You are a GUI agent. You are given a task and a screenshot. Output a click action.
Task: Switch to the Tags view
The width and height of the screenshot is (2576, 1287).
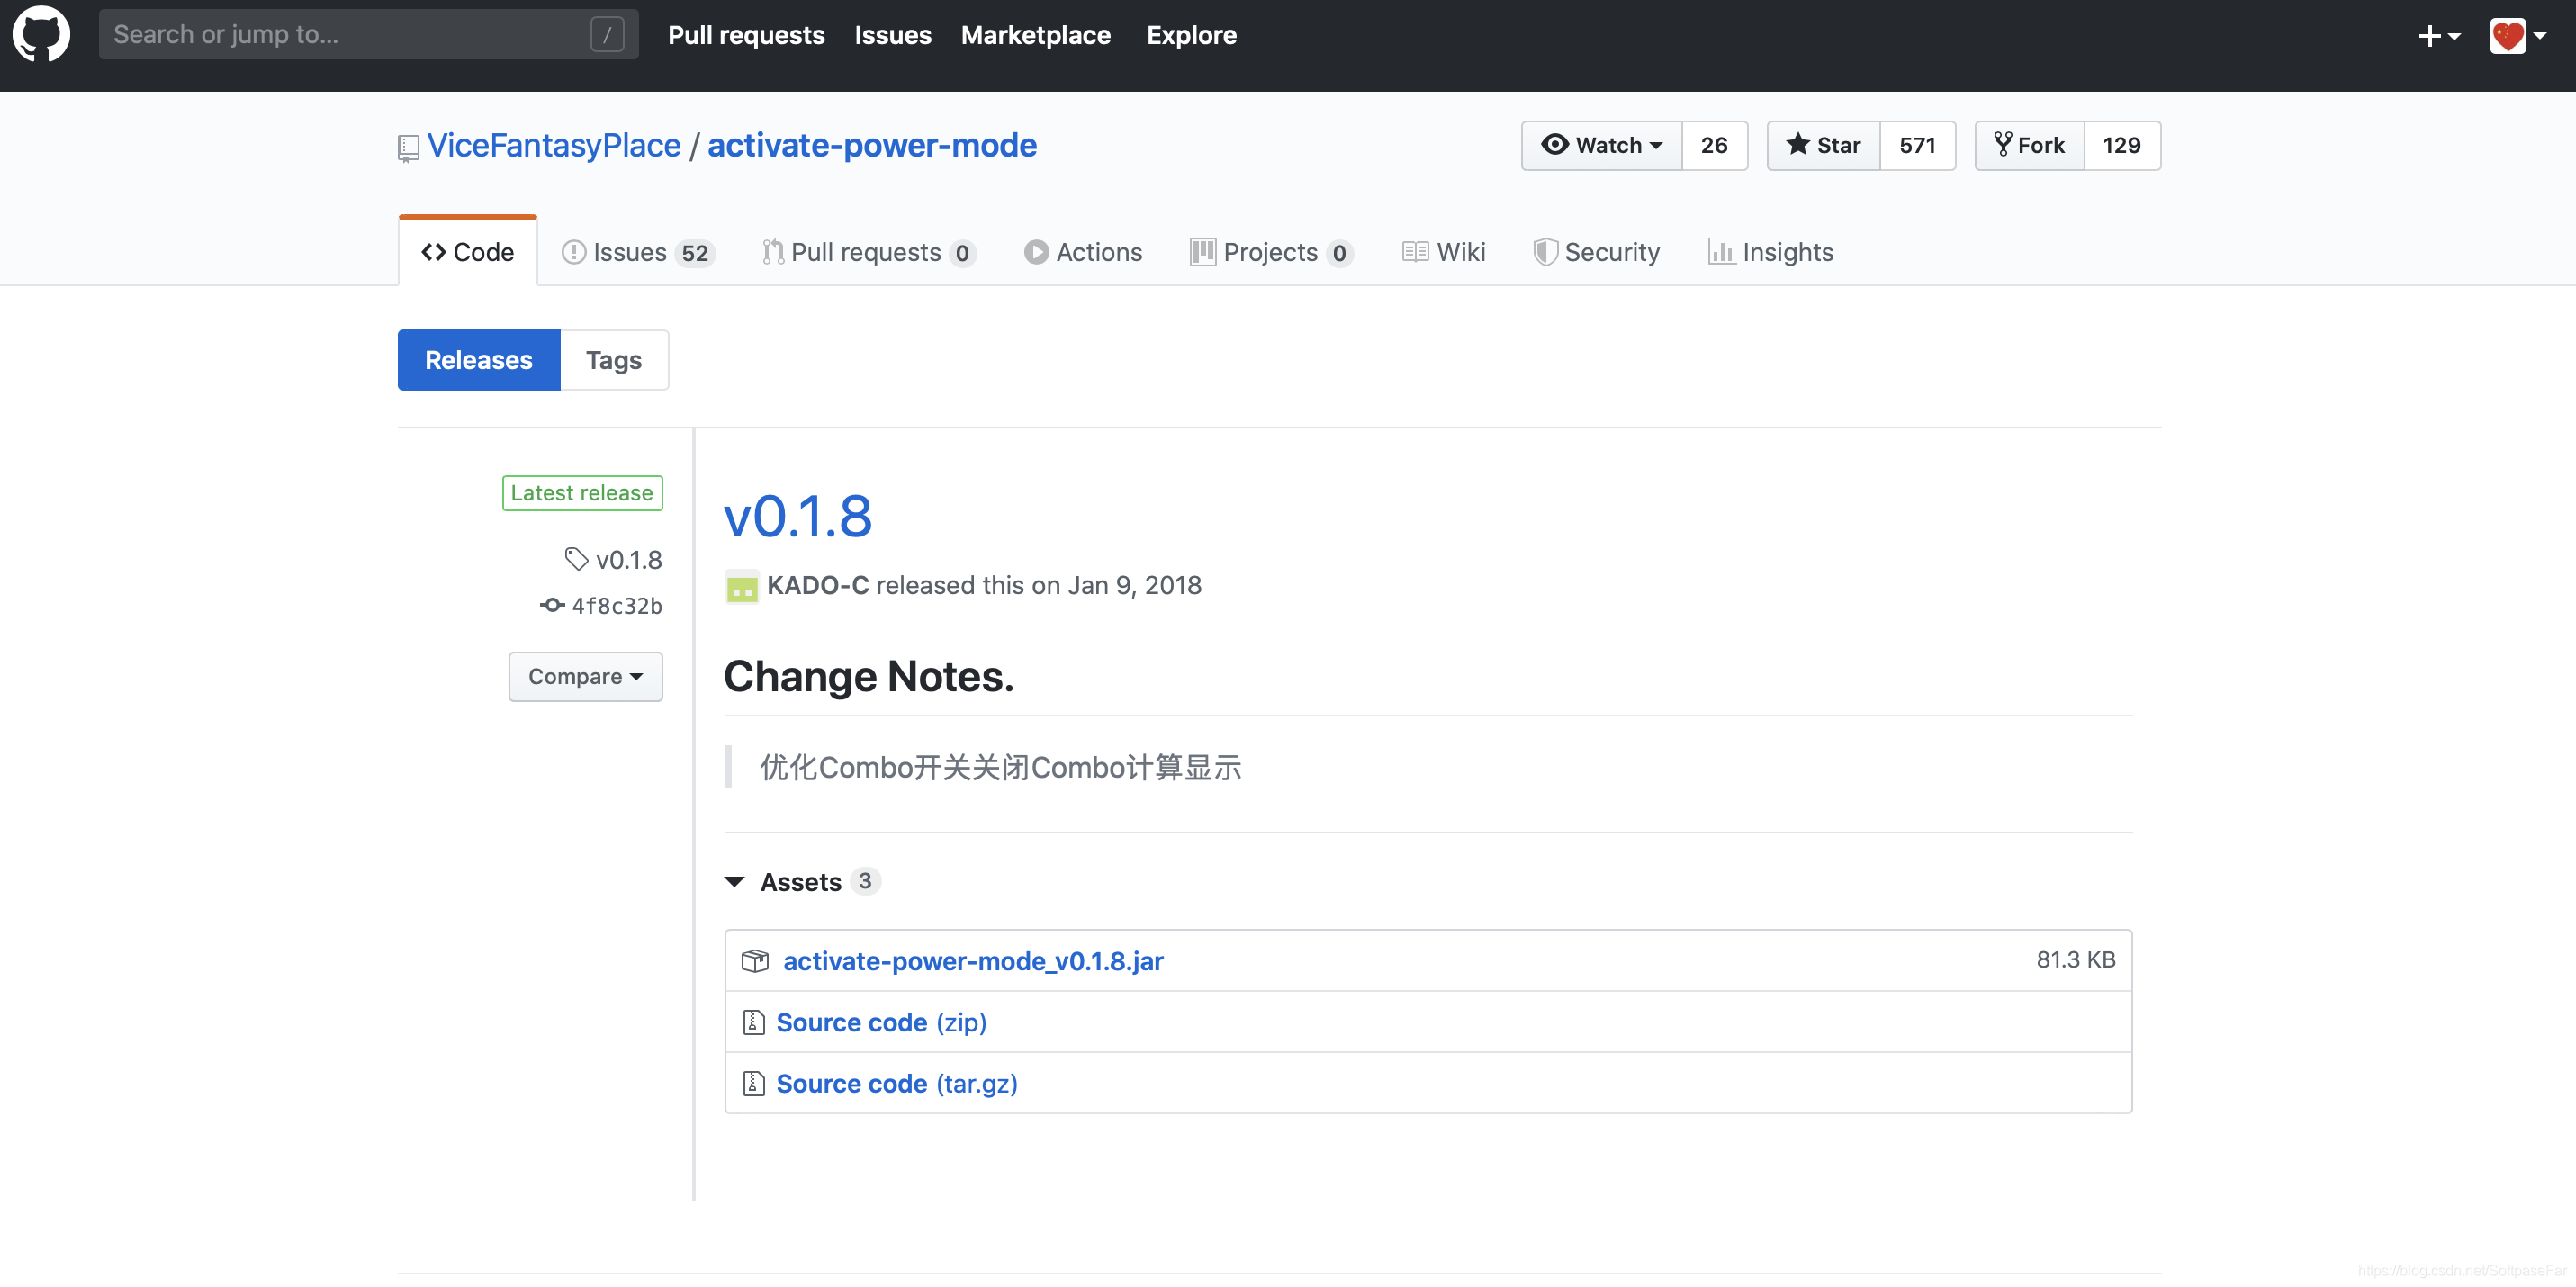tap(614, 360)
